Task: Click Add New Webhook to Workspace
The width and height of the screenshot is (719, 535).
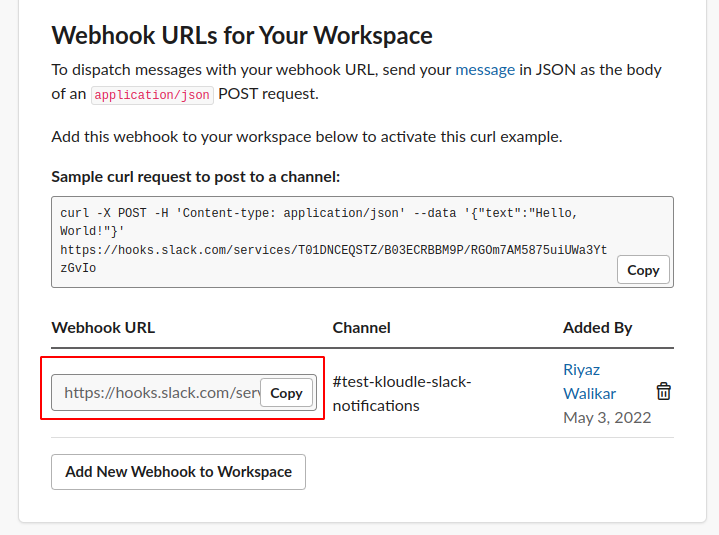Action: [178, 472]
